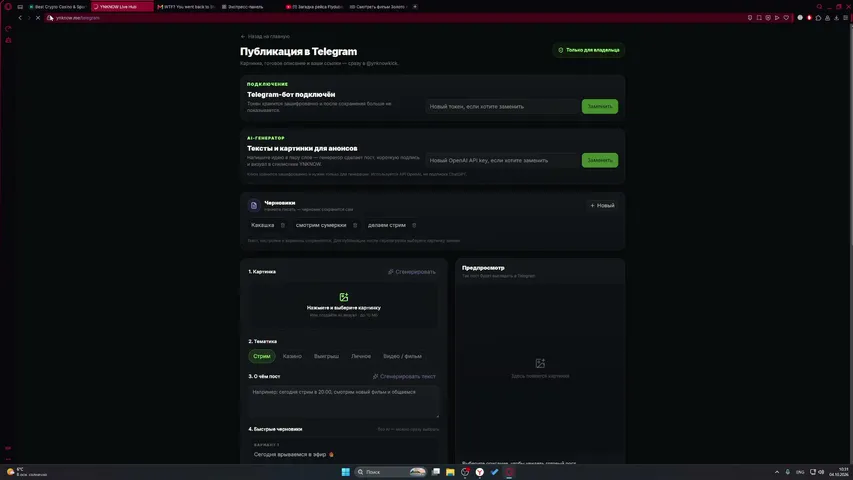Viewport: 853px width, 480px height.
Task: Focus the address bar URL
Action: pyautogui.click(x=78, y=17)
